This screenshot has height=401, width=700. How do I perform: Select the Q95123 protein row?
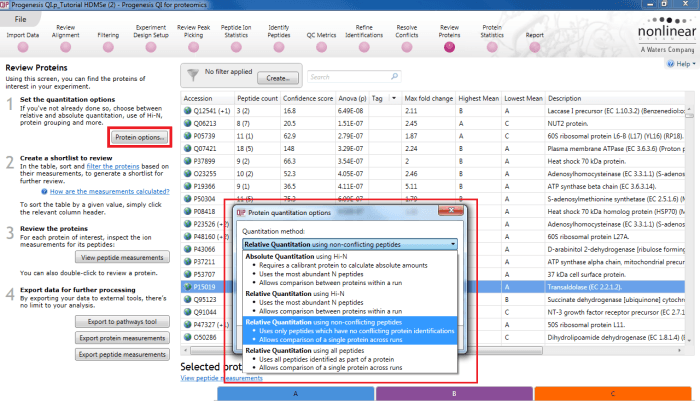[x=433, y=299]
